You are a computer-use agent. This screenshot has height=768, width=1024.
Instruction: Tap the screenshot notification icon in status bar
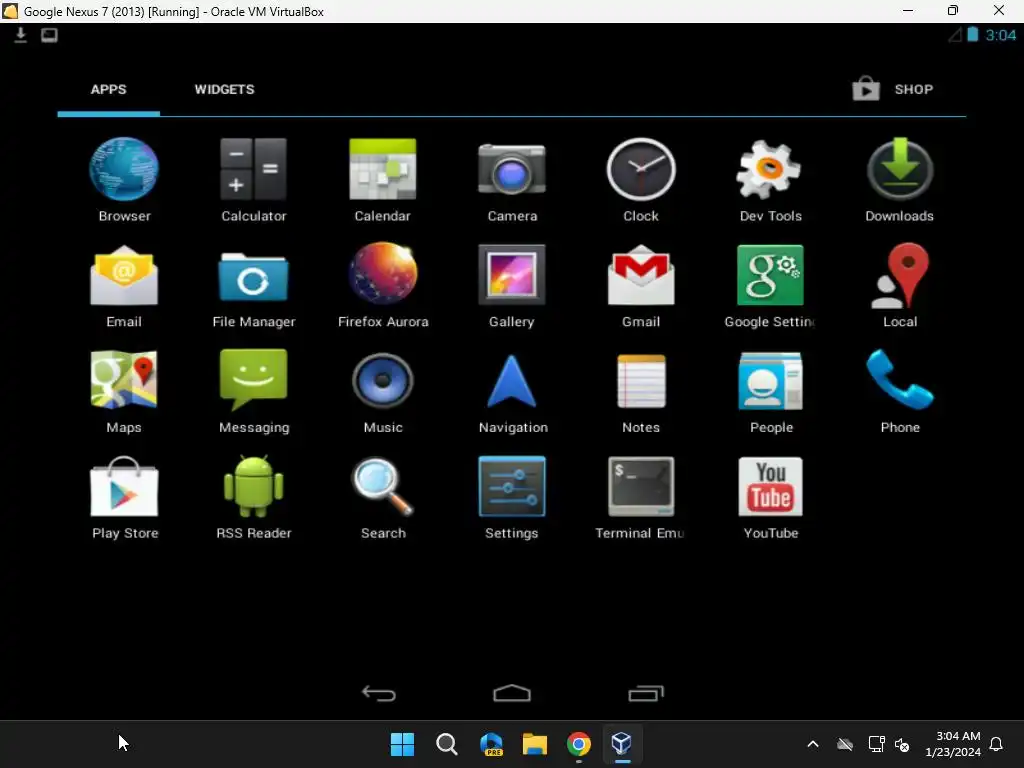pyautogui.click(x=49, y=35)
